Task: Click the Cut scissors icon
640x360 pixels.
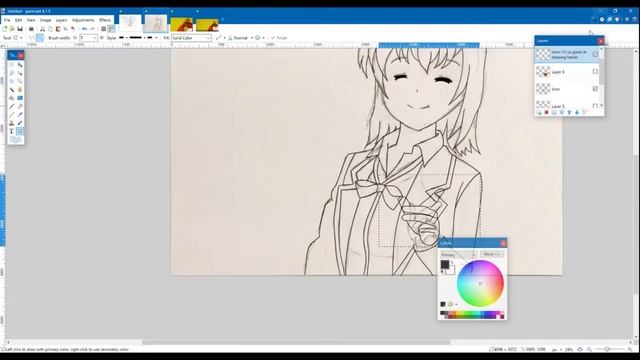Action: 42,29
